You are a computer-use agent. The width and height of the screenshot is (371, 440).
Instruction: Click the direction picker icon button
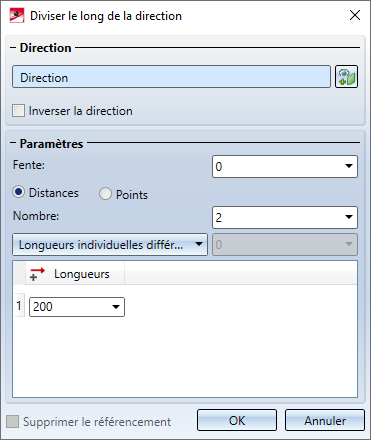coord(346,77)
